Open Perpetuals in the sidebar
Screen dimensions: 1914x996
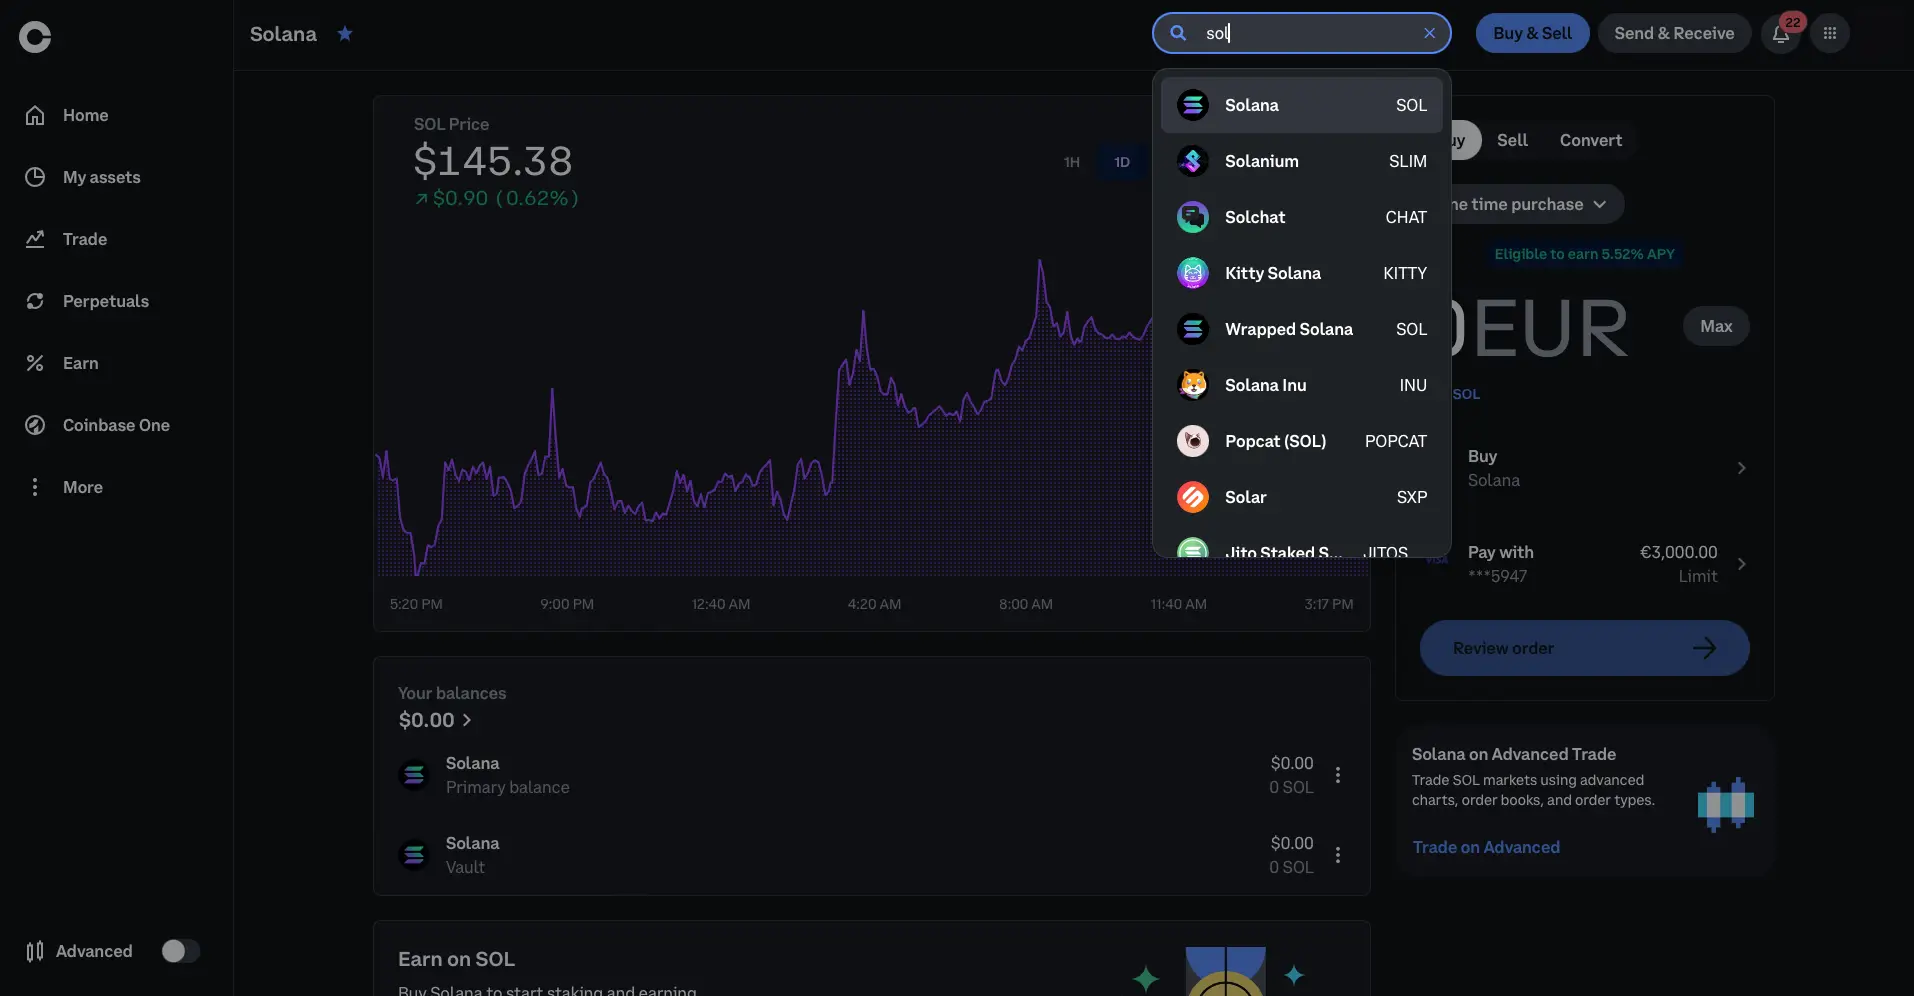(x=87, y=301)
